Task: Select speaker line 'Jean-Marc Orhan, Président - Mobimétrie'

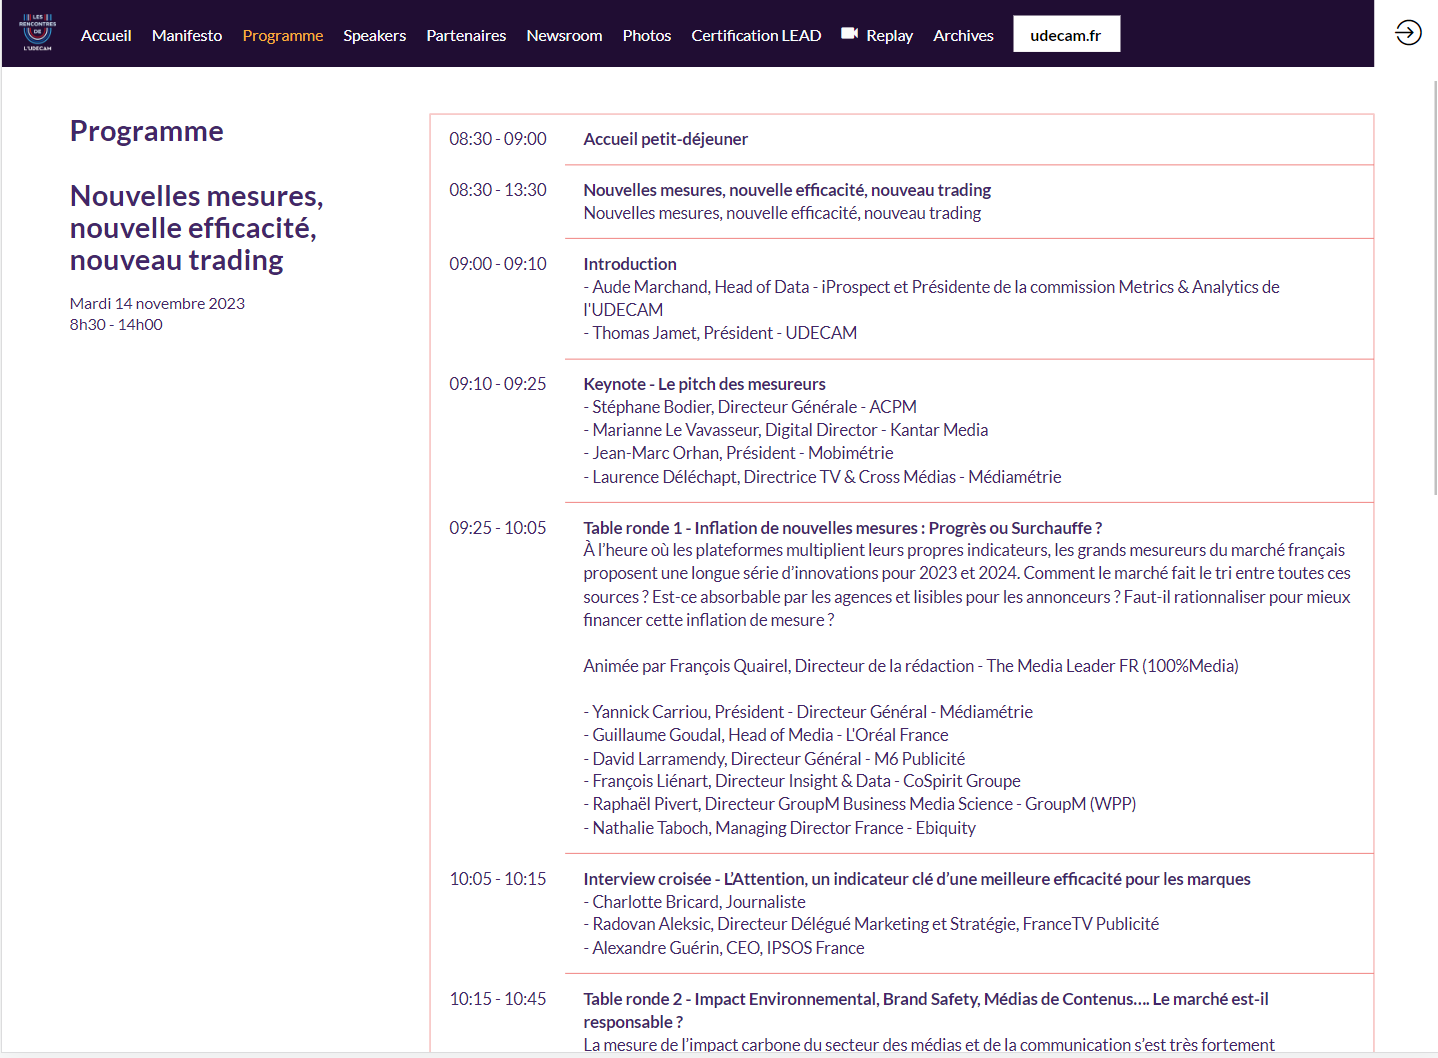Action: (x=739, y=453)
